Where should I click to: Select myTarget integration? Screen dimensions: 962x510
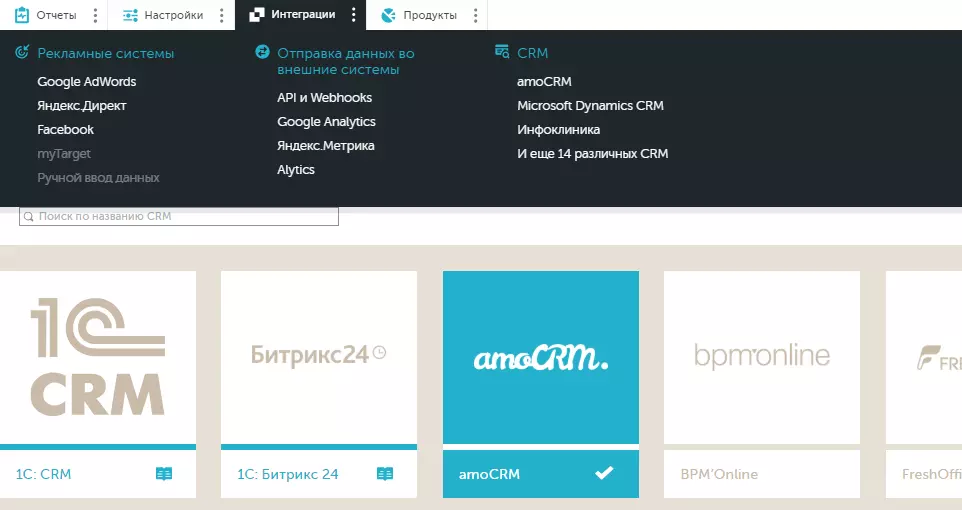[x=64, y=154]
